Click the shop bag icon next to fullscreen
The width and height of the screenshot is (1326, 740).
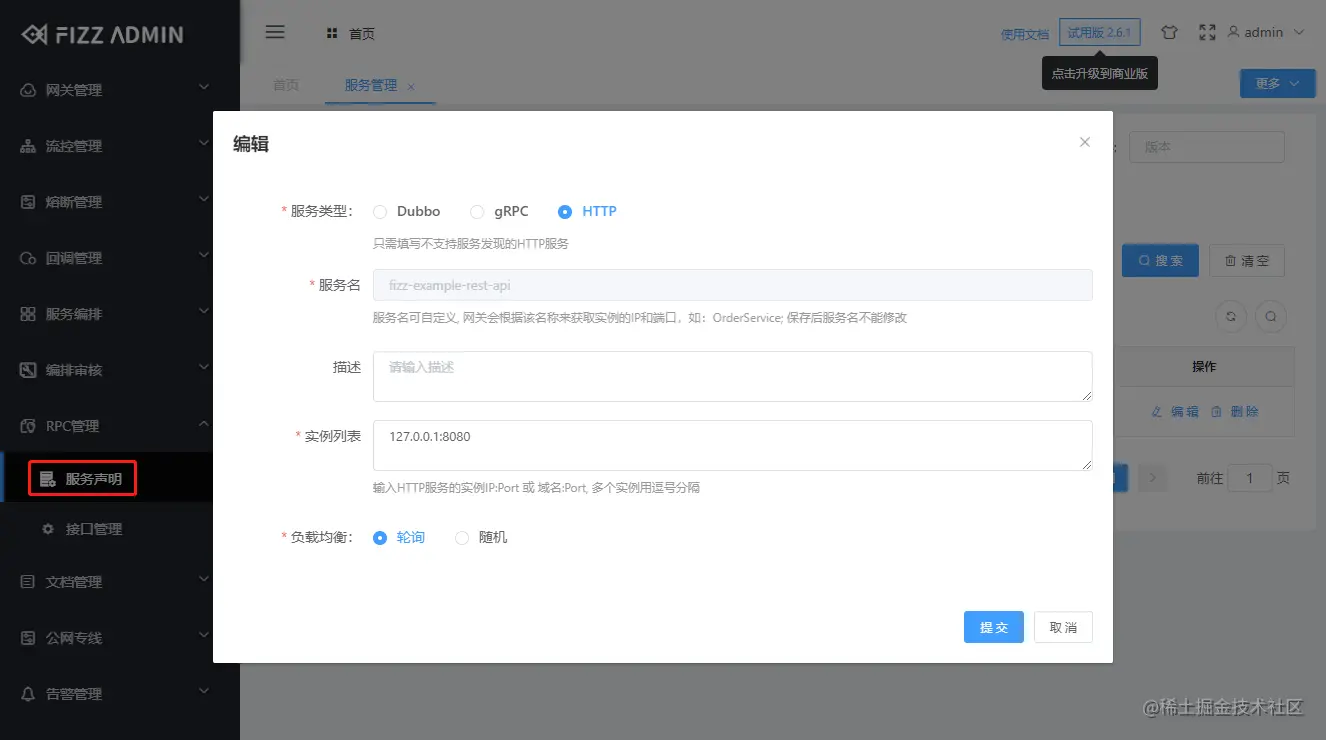click(x=1169, y=31)
